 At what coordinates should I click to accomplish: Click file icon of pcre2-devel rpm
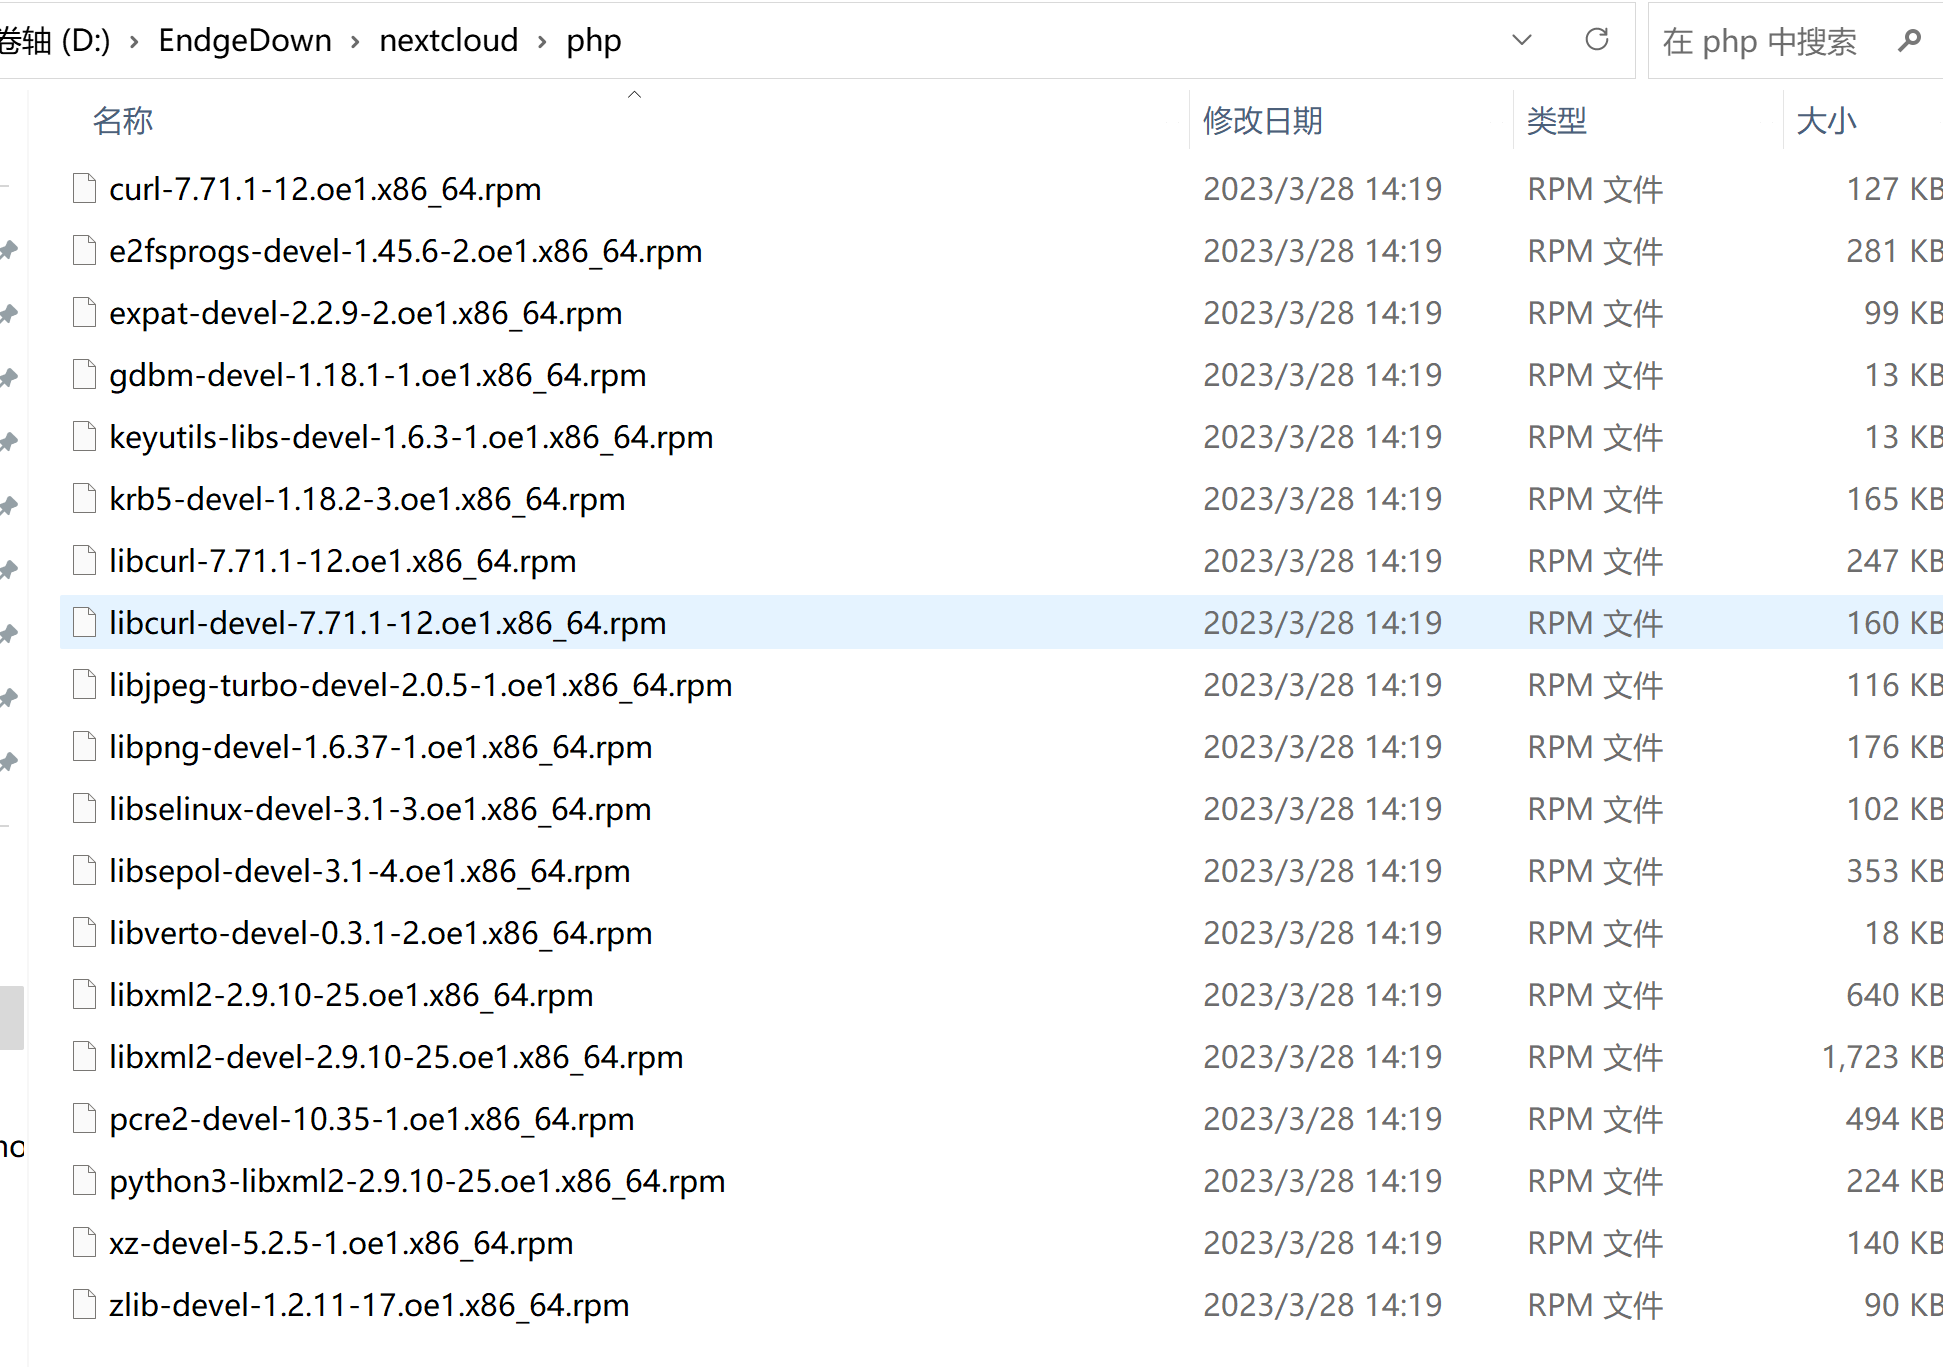tap(85, 1118)
